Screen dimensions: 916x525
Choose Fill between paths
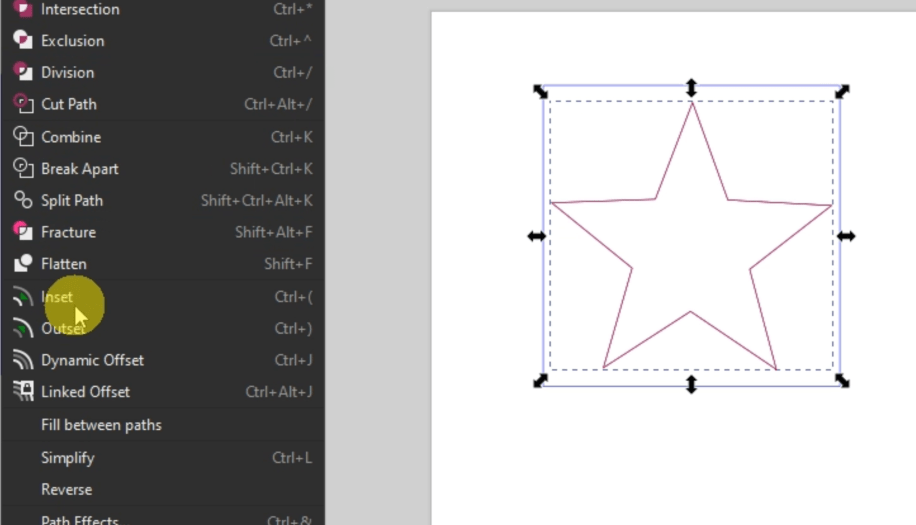pyautogui.click(x=101, y=425)
